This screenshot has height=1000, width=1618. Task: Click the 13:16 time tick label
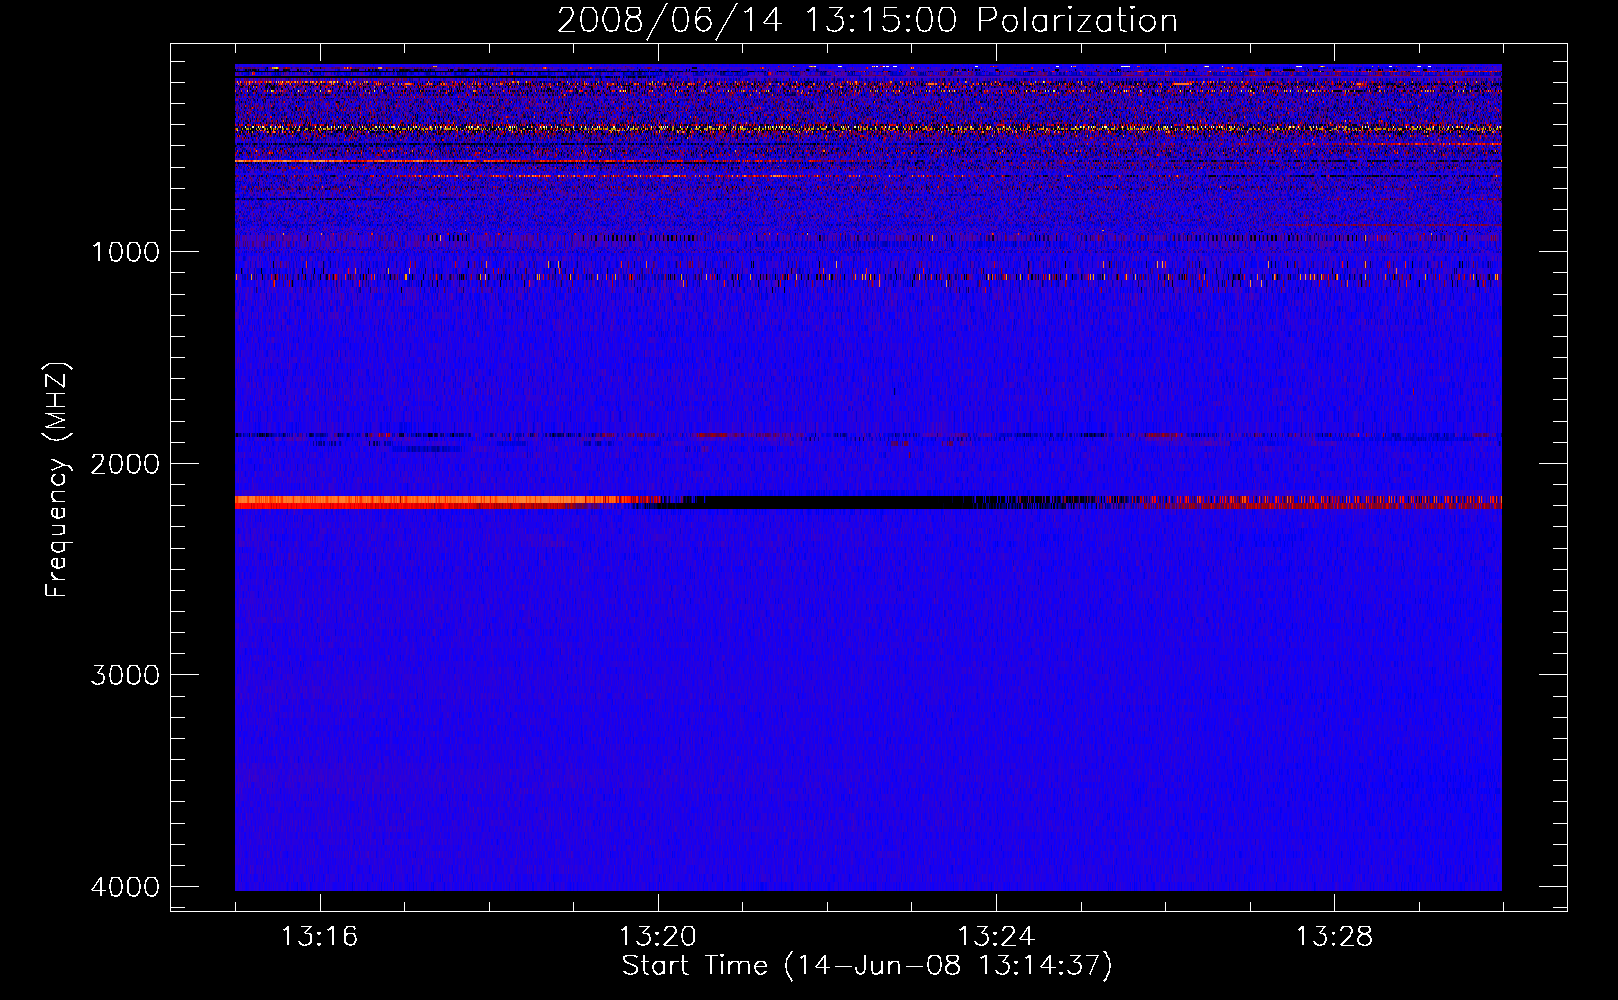tap(319, 936)
